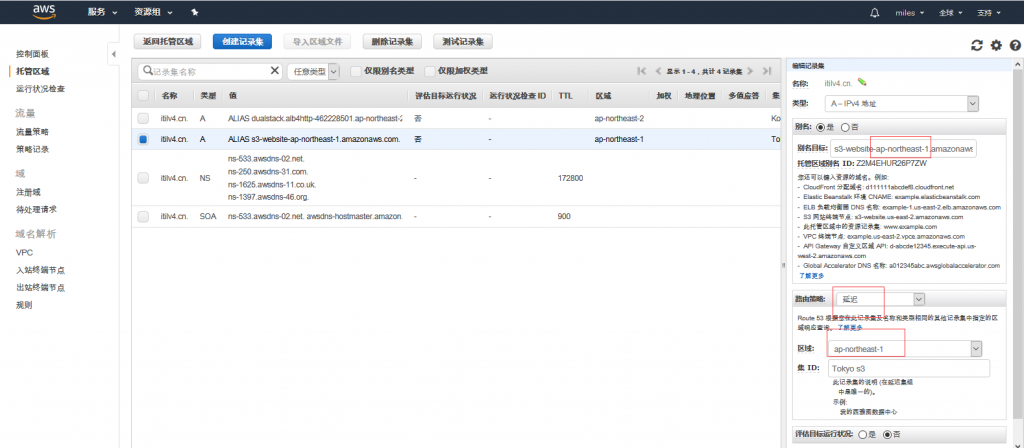Click the AWS logo home icon

pos(42,12)
